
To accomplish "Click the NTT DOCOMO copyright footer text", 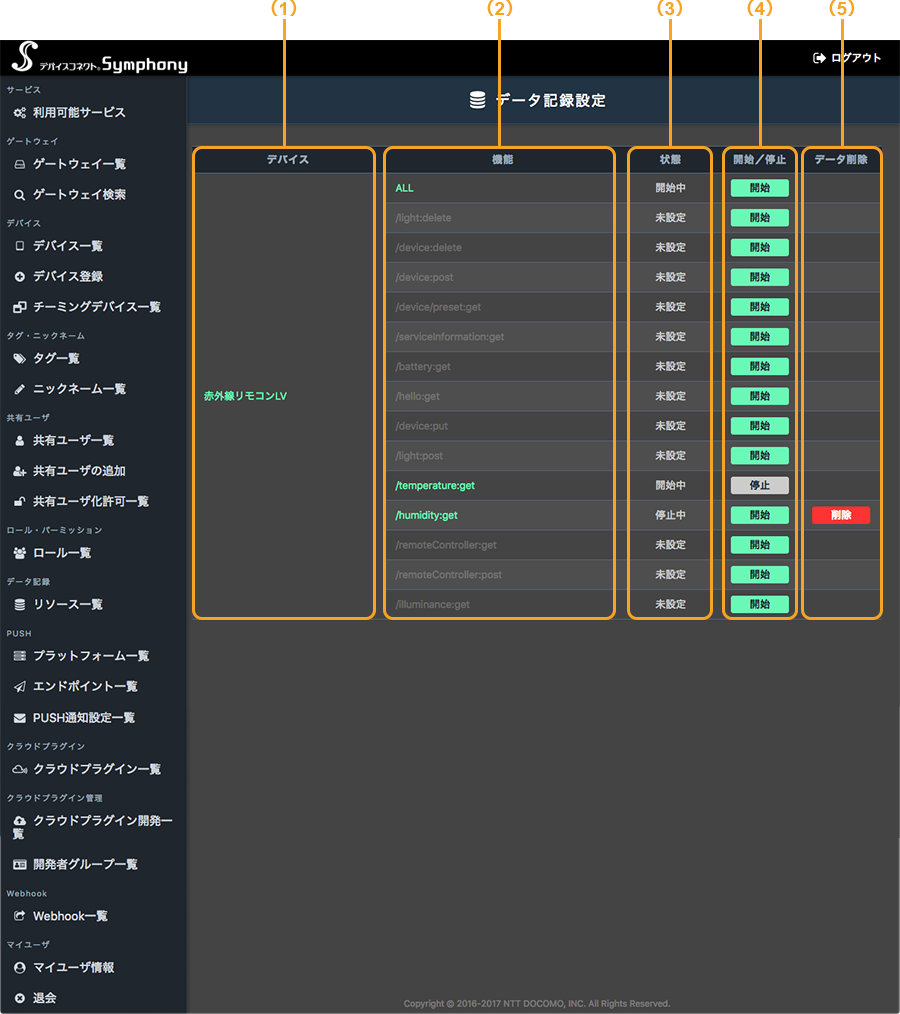I will [537, 1004].
